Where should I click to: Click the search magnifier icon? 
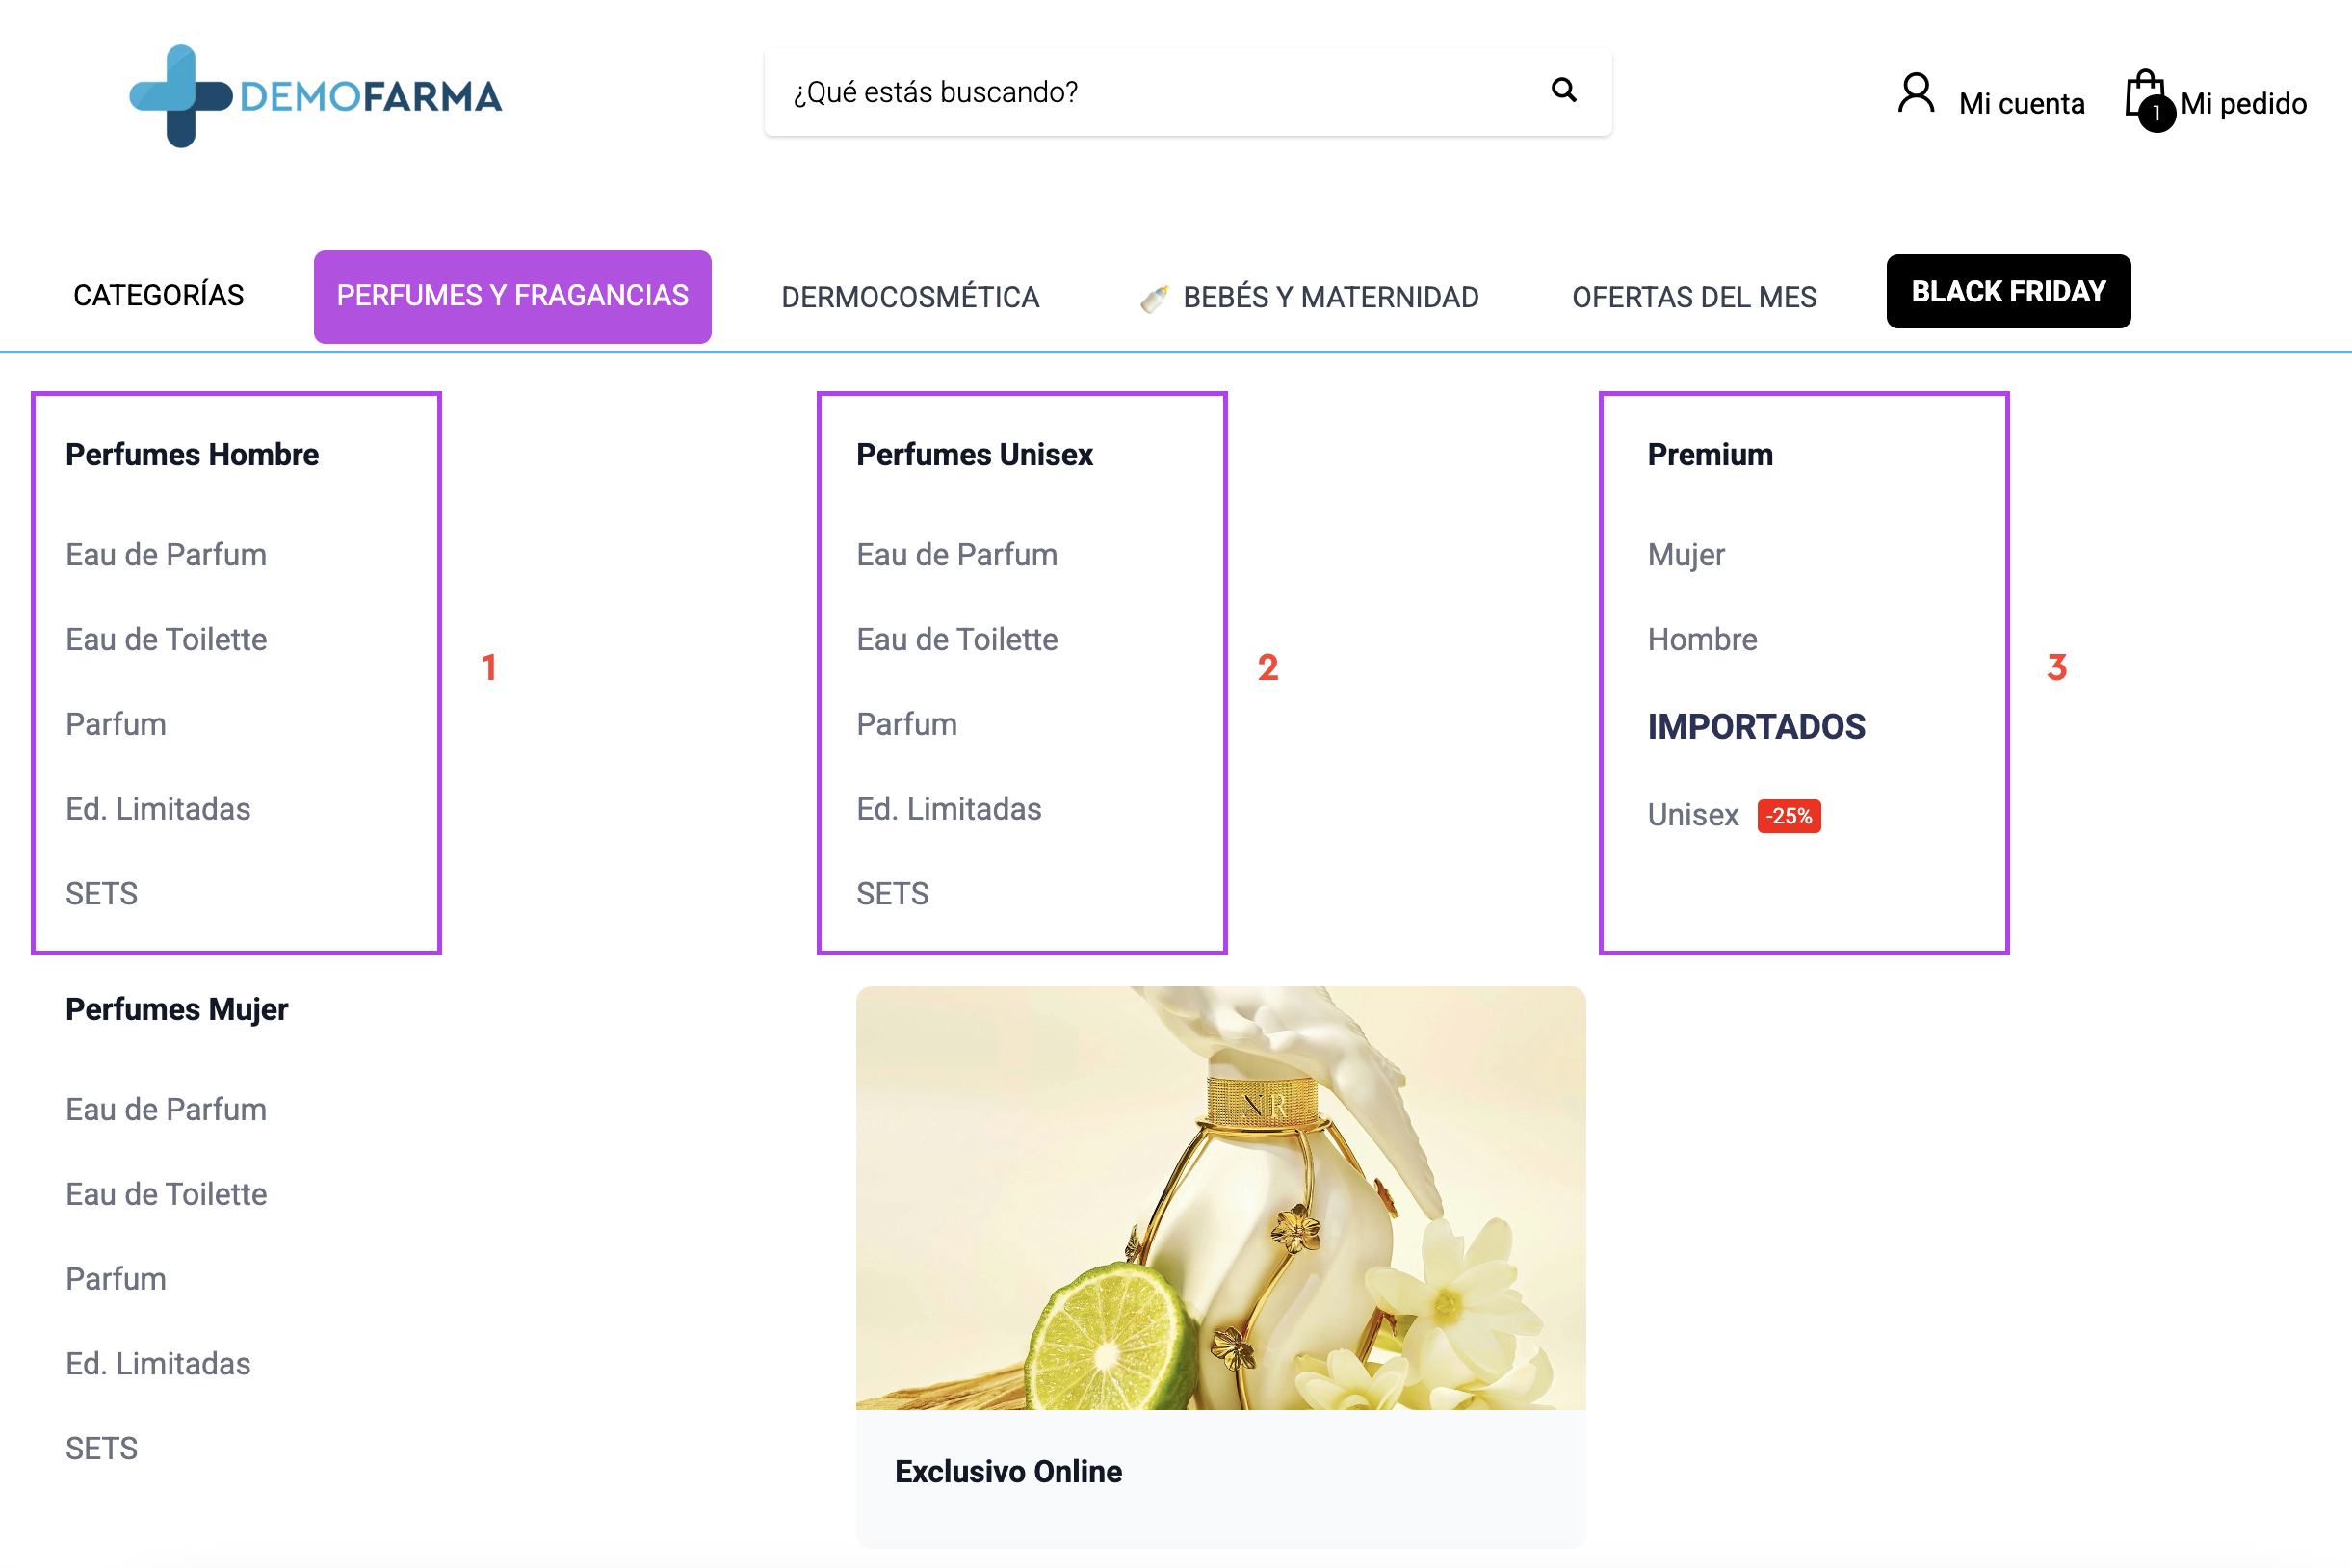tap(1563, 91)
